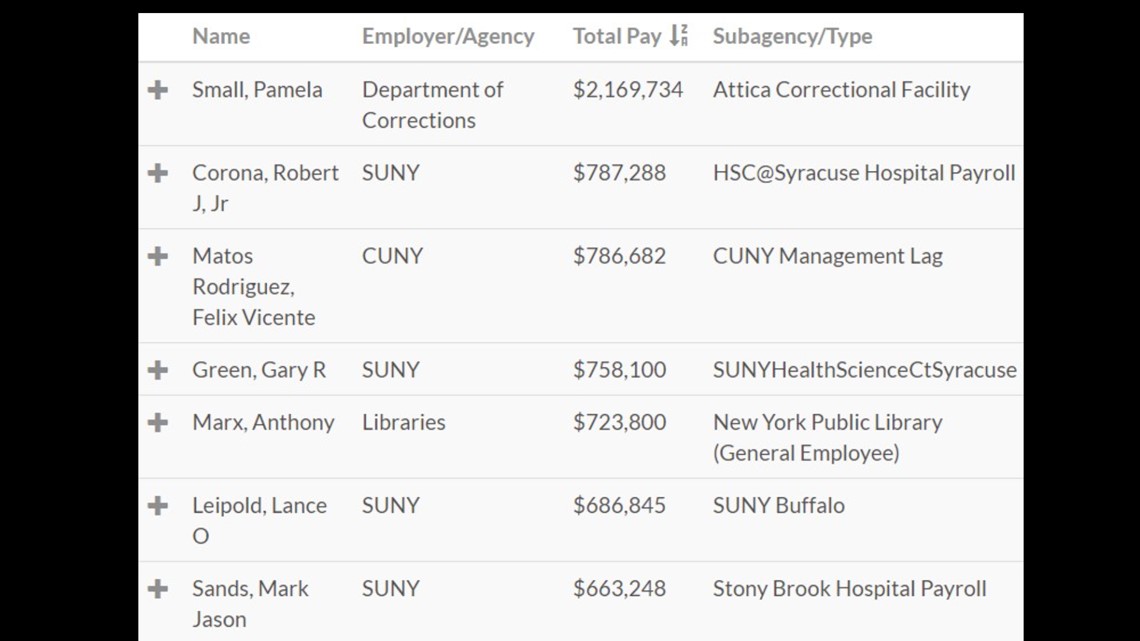Select the Libraries employer cell
The image size is (1140, 641).
pyautogui.click(x=404, y=422)
